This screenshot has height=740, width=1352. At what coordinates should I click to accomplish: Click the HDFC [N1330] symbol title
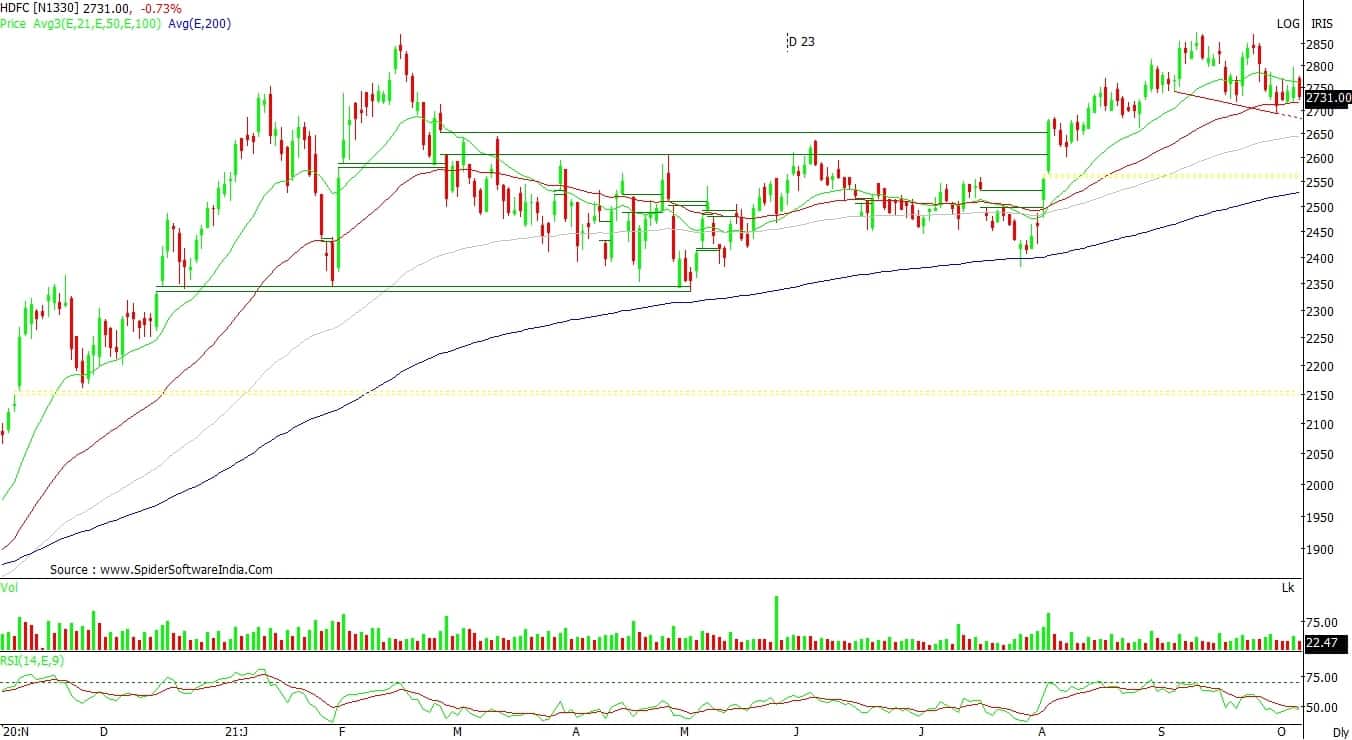41,8
